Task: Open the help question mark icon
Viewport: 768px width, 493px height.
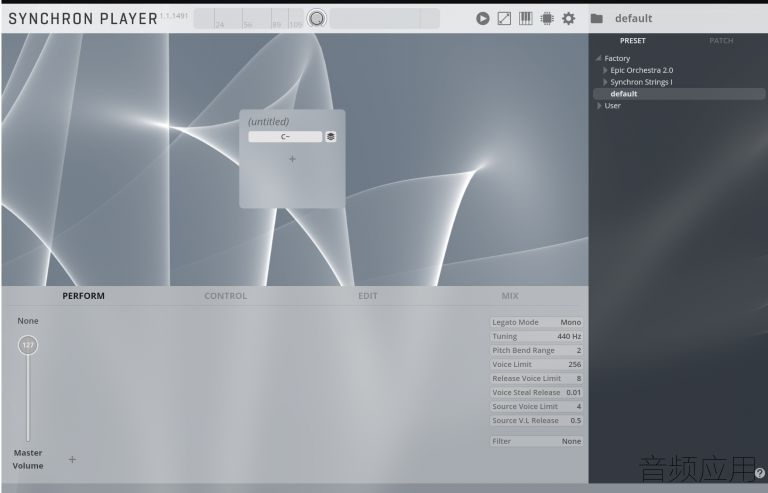Action: tap(760, 473)
